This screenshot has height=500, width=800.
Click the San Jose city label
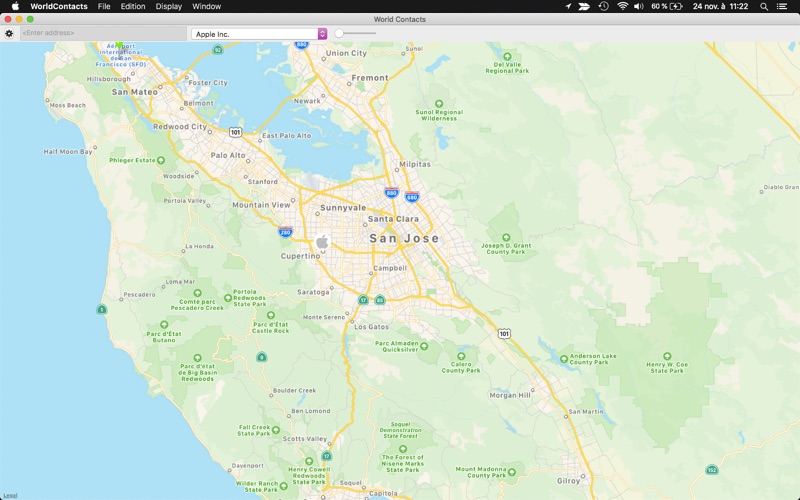[x=404, y=238]
